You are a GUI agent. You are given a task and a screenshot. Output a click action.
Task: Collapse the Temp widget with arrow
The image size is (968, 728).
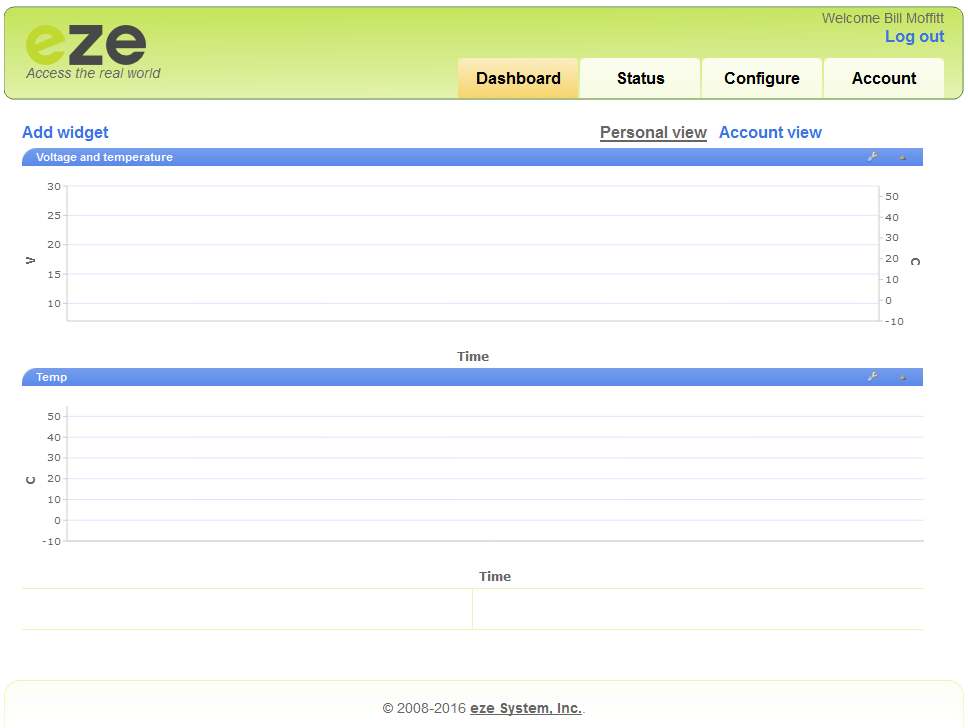(902, 377)
